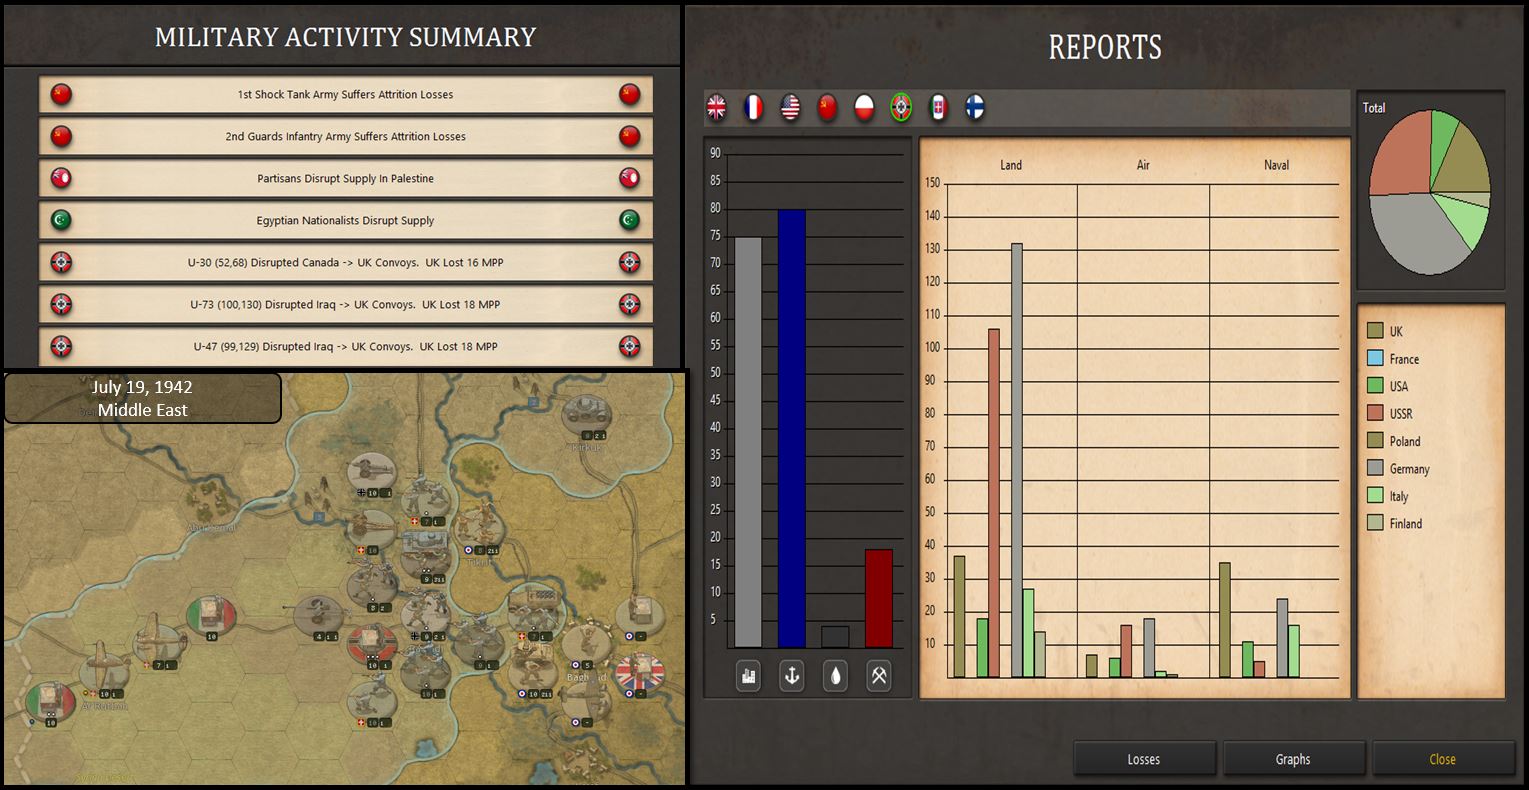Image resolution: width=1529 pixels, height=790 pixels.
Task: Click "Egyptian Nationalists Disrupt Supply" entry
Action: coord(345,221)
